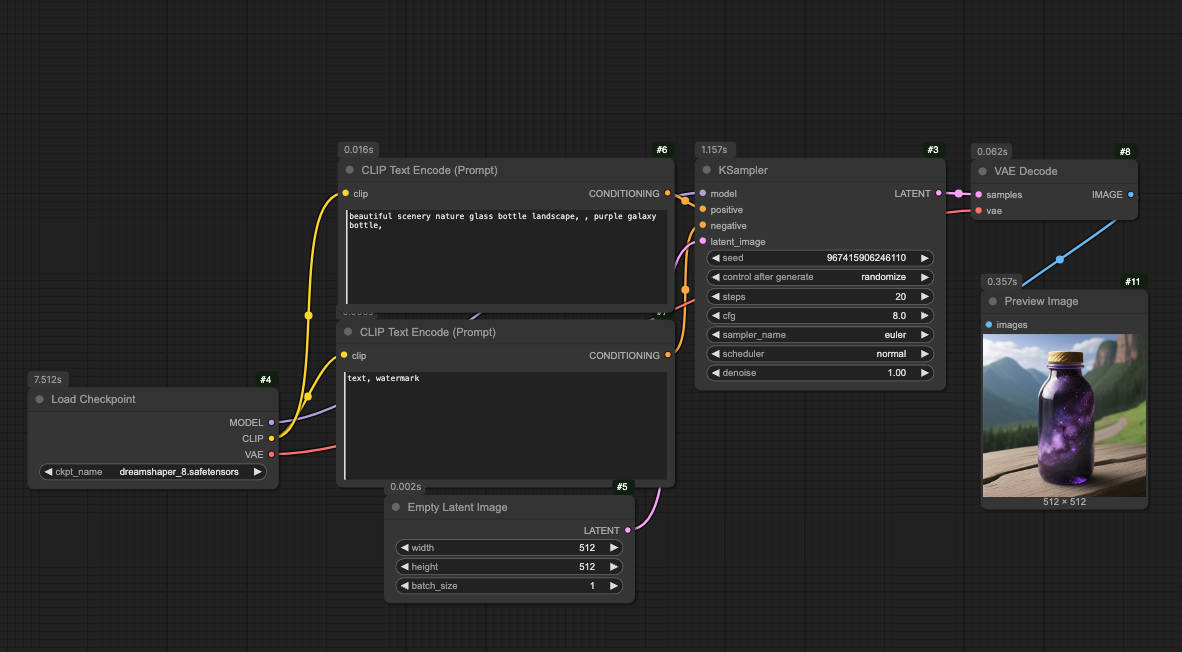The width and height of the screenshot is (1182, 652).
Task: Collapse the 'text, watermark' CLIP Text Encode node via its title dot
Action: point(348,332)
